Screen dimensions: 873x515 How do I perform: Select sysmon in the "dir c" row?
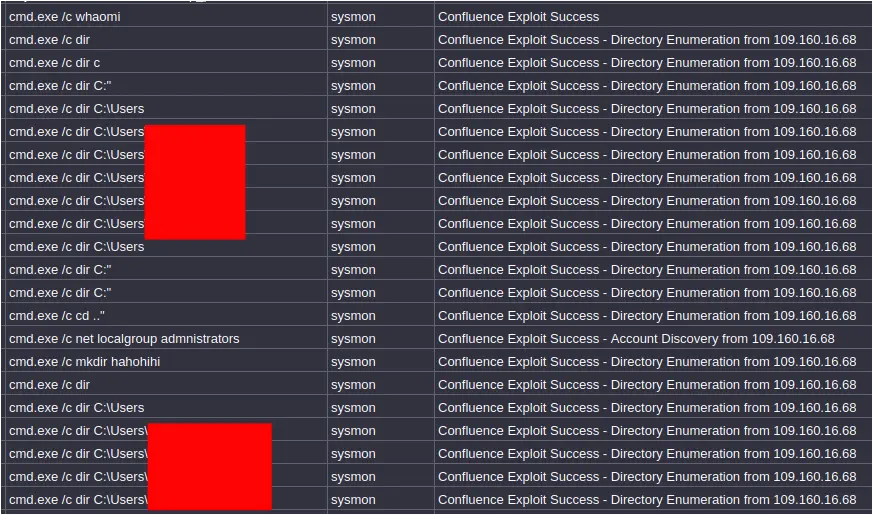tap(353, 63)
